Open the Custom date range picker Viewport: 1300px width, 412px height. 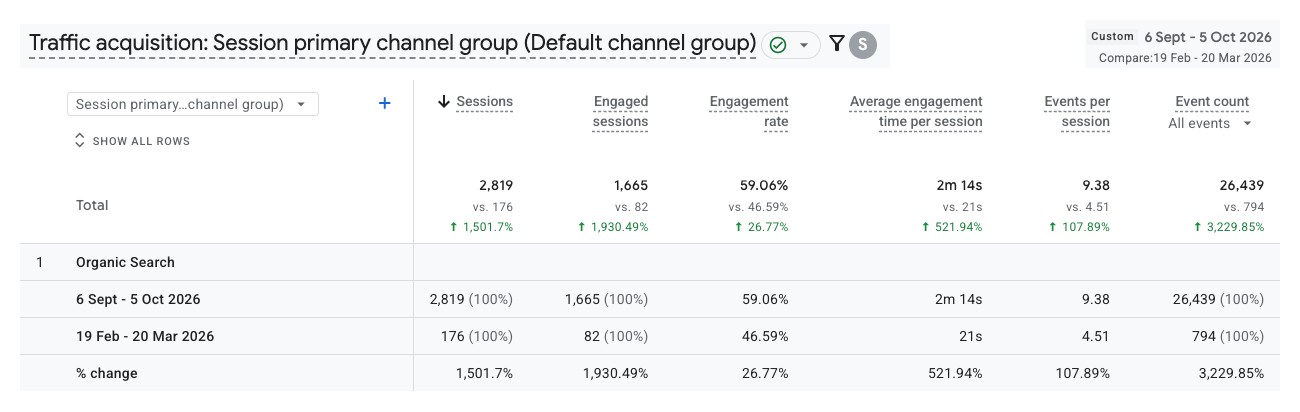(x=1182, y=46)
